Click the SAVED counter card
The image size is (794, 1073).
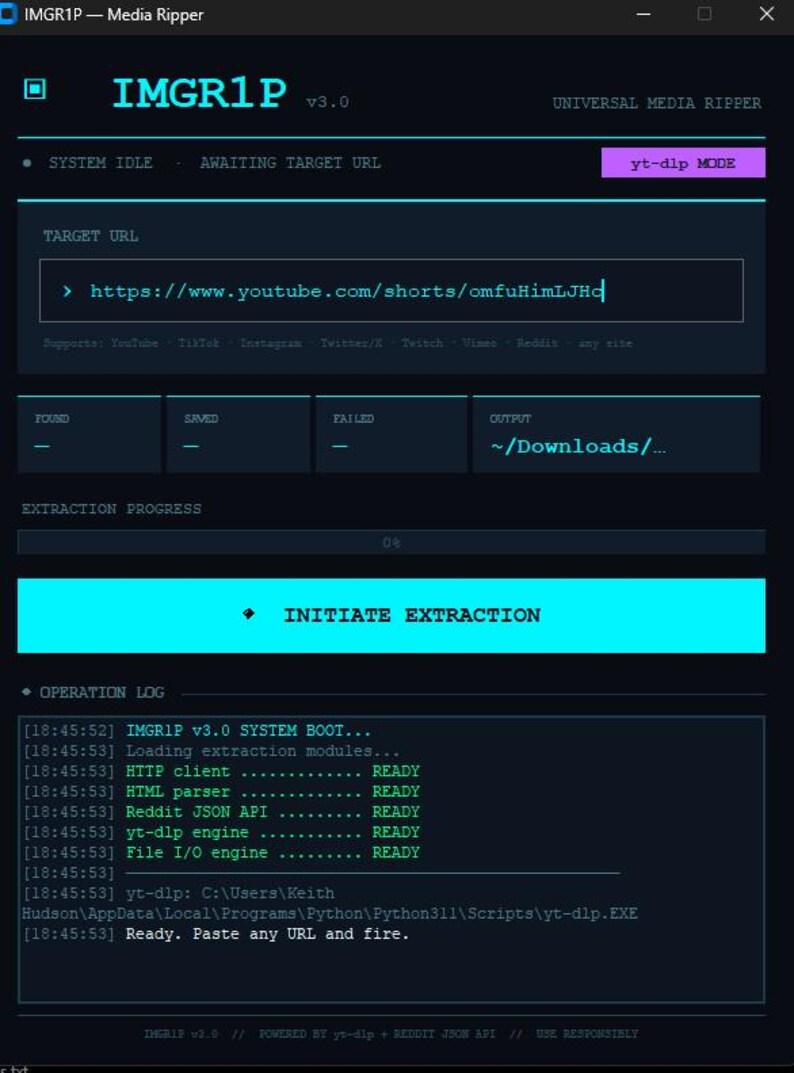[238, 434]
